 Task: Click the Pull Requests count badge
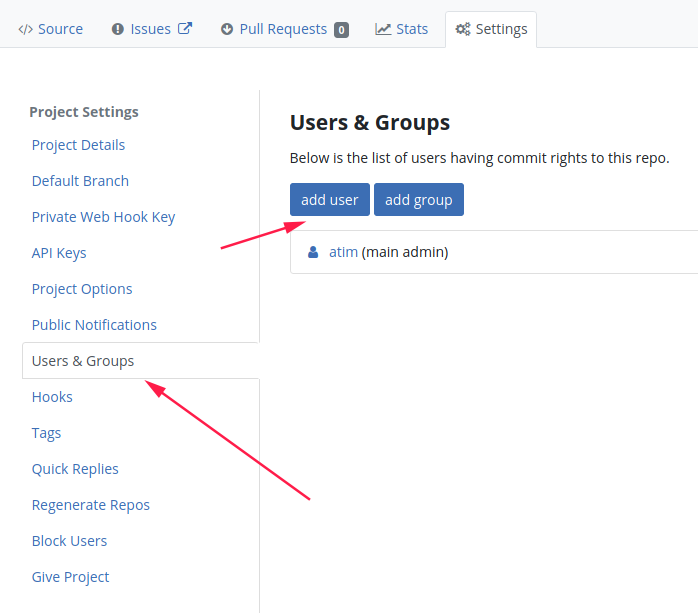click(x=341, y=30)
